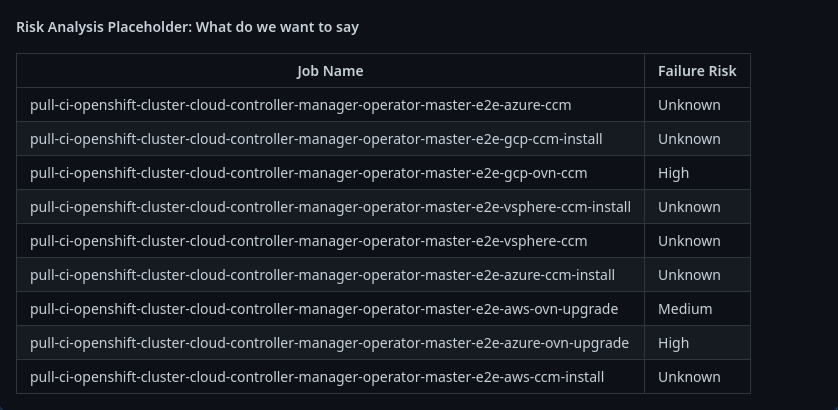The image size is (838, 410).
Task: Click Unknown risk in the e2e-vsphere-ccm-install row
Action: pyautogui.click(x=689, y=207)
